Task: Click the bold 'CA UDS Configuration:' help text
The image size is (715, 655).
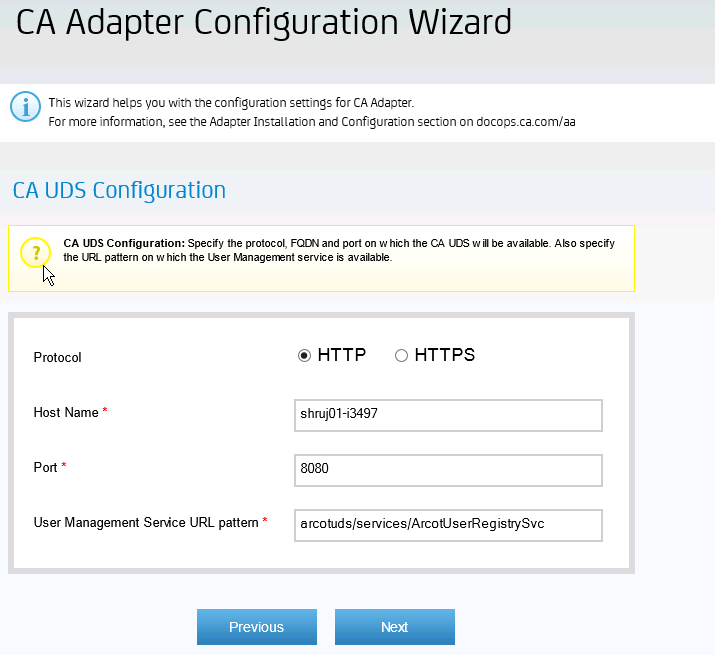Action: tap(124, 243)
